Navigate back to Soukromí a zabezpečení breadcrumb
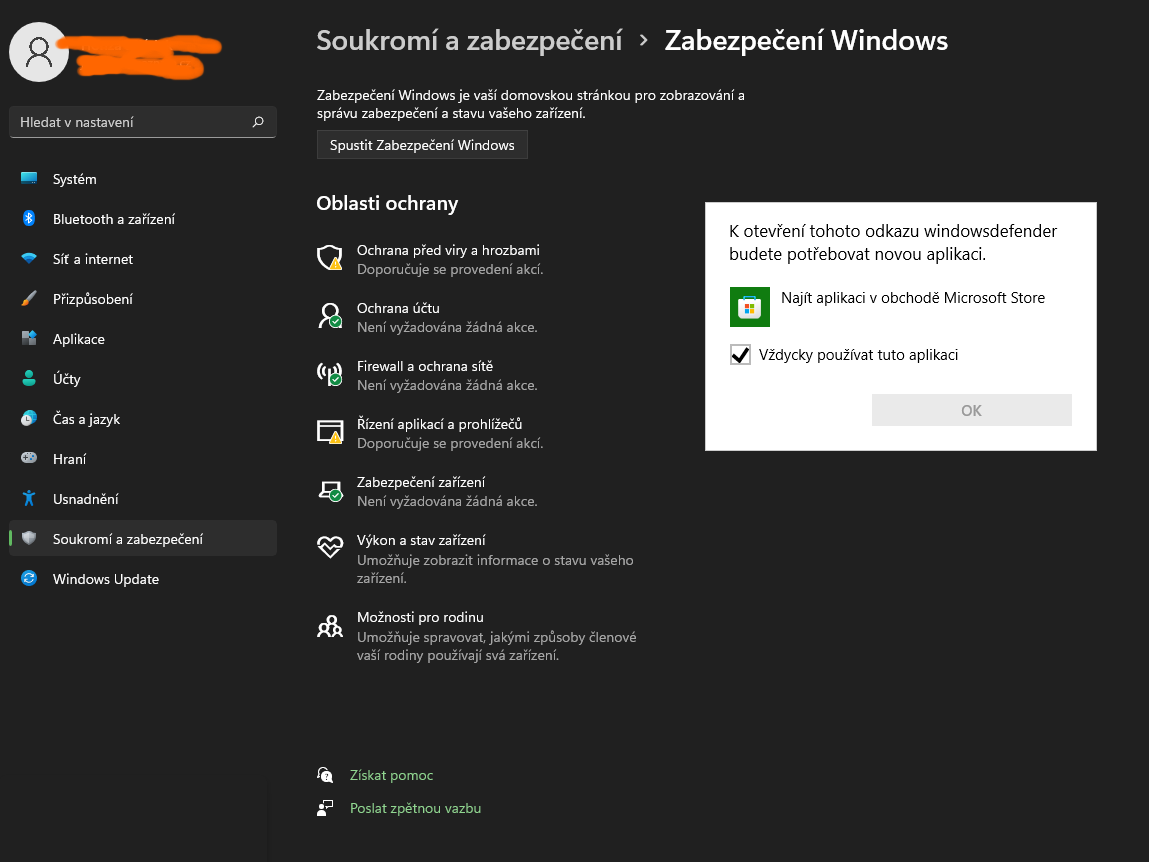This screenshot has height=862, width=1149. [x=469, y=41]
